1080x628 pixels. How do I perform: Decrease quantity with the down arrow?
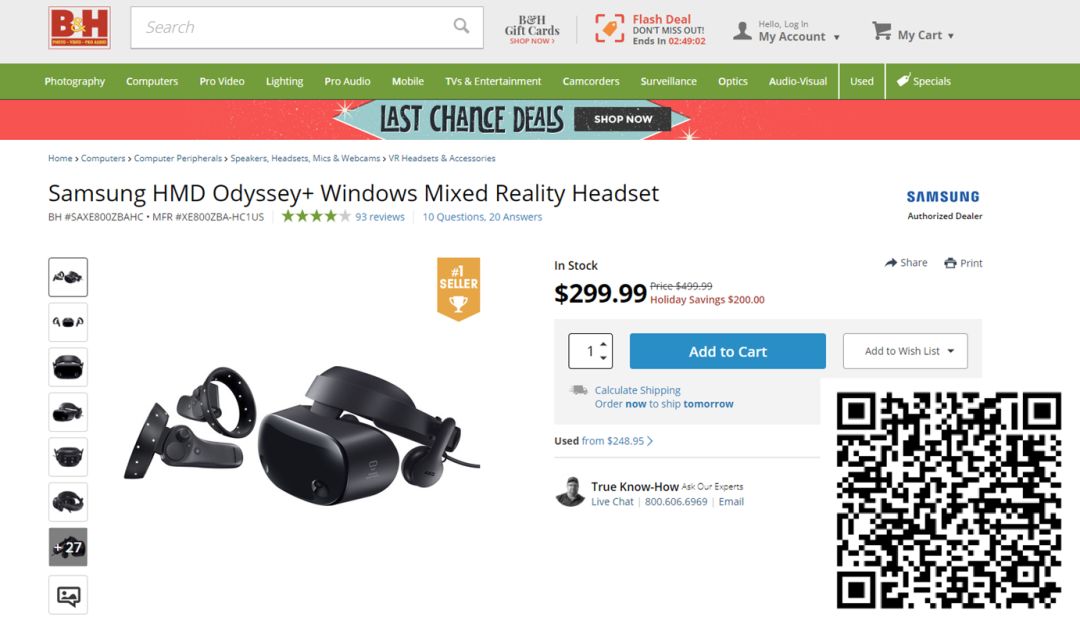[x=603, y=357]
